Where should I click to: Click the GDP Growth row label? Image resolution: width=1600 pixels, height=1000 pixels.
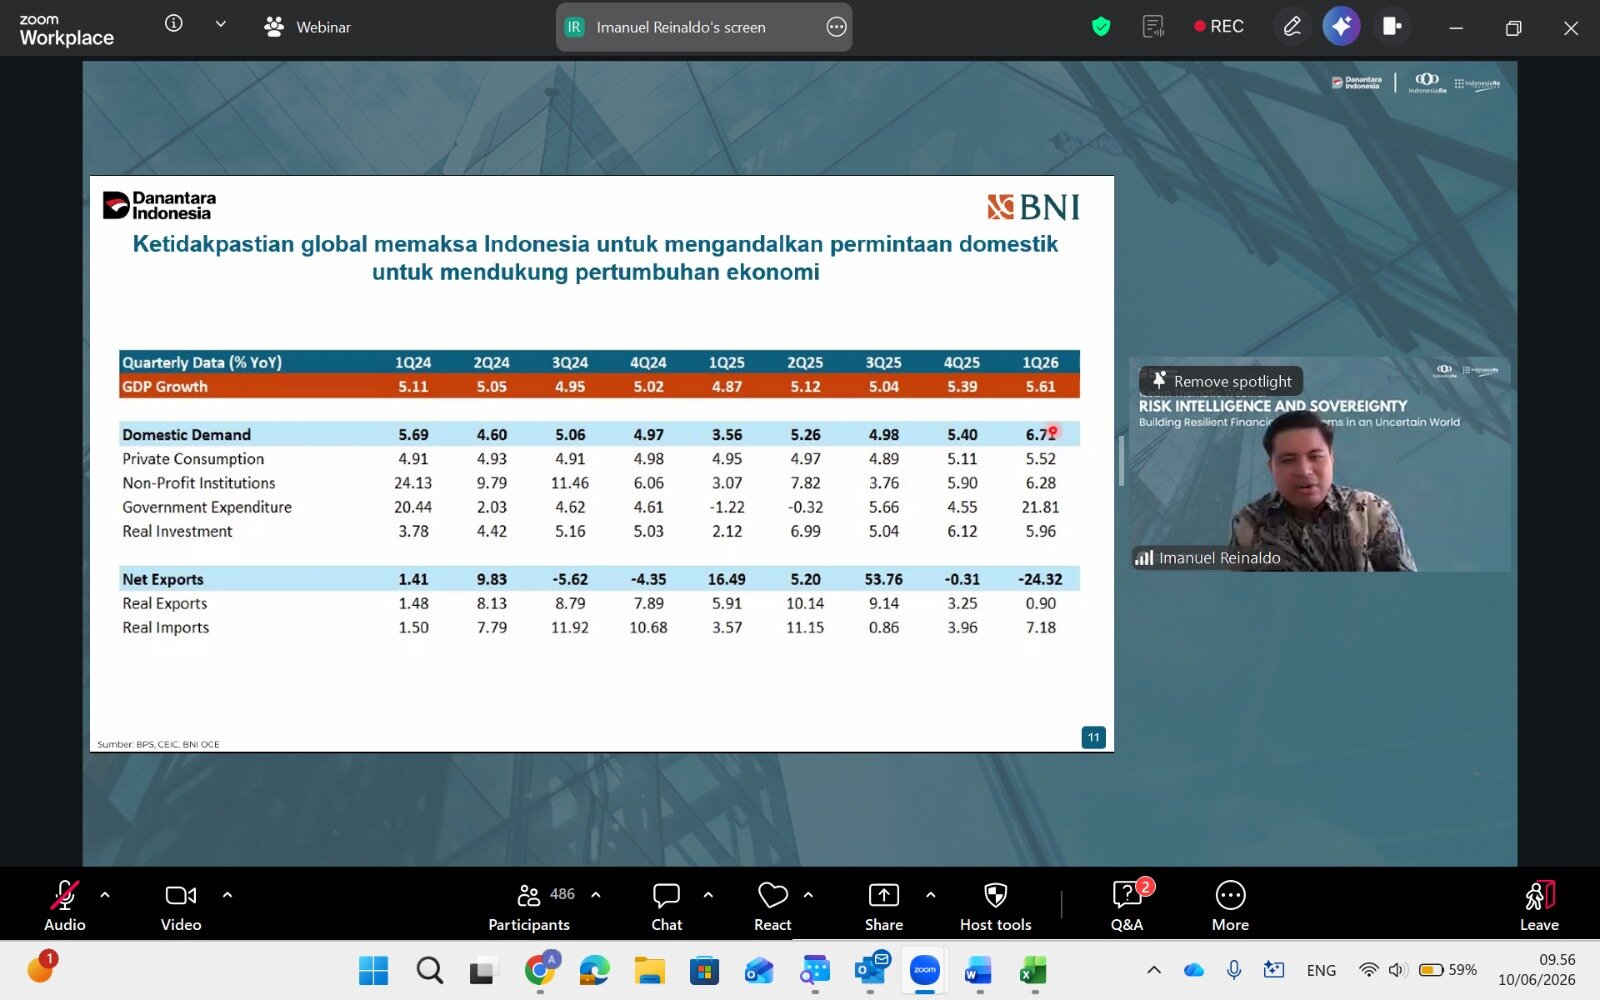tap(165, 387)
